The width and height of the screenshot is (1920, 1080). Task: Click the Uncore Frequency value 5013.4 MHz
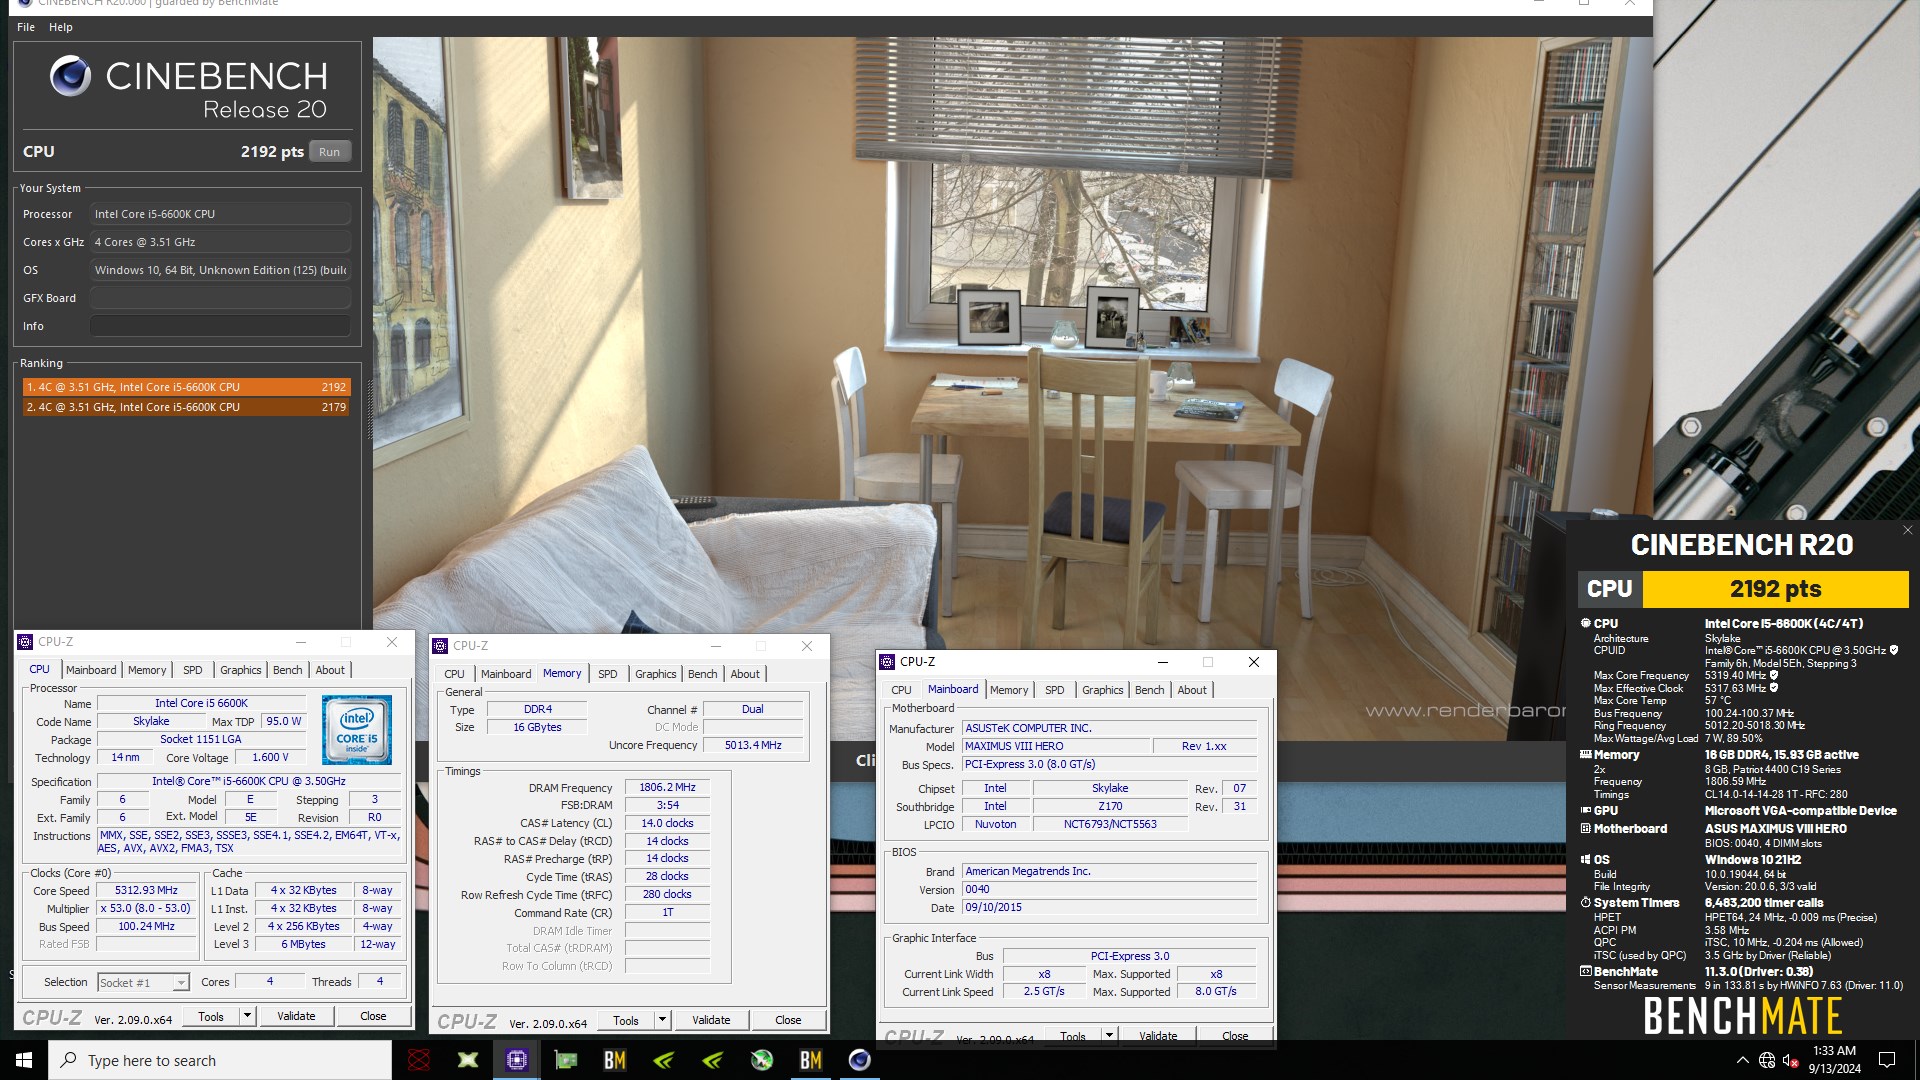(753, 745)
